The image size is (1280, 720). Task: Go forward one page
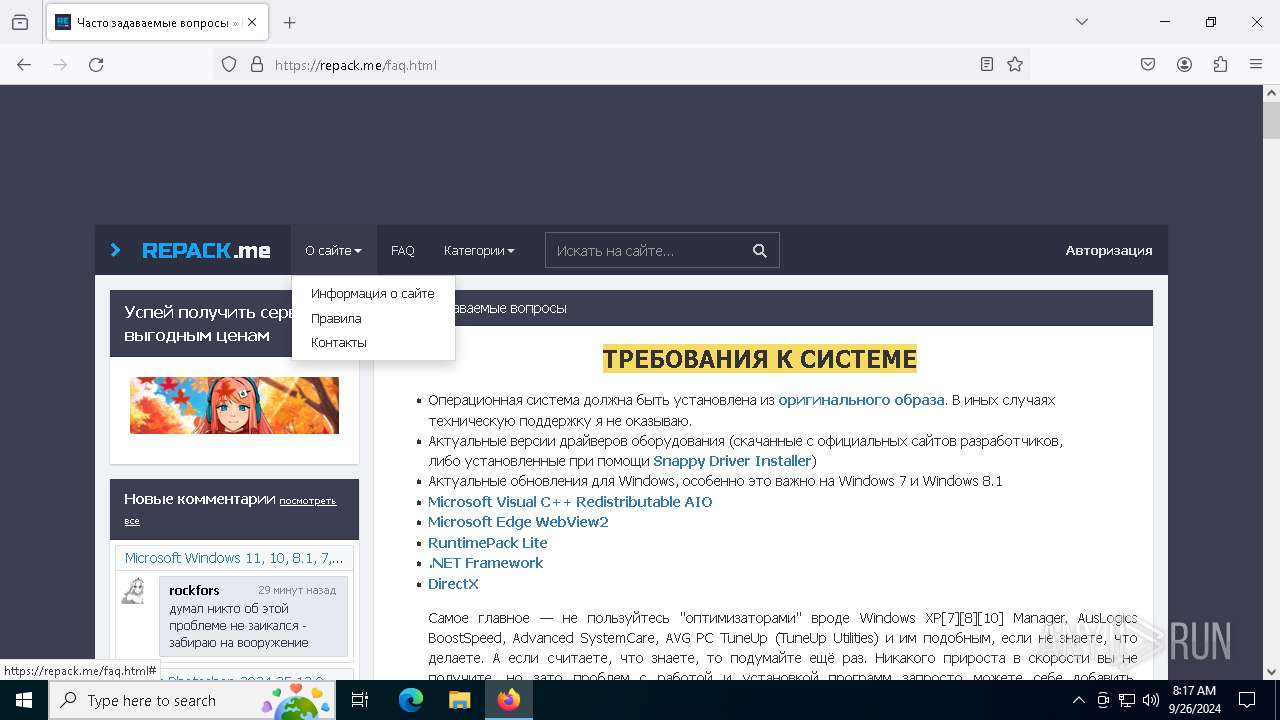[x=60, y=65]
